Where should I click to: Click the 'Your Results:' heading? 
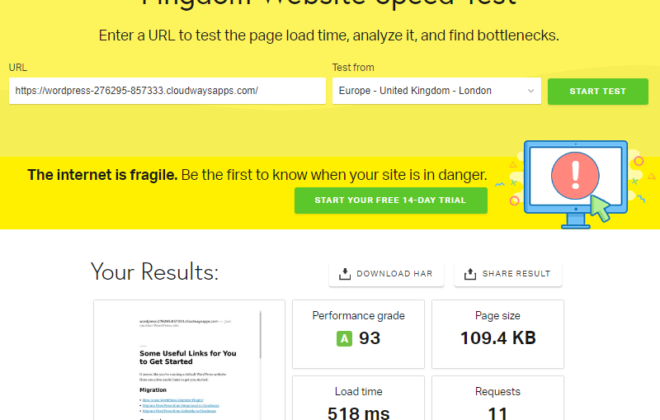tap(154, 272)
